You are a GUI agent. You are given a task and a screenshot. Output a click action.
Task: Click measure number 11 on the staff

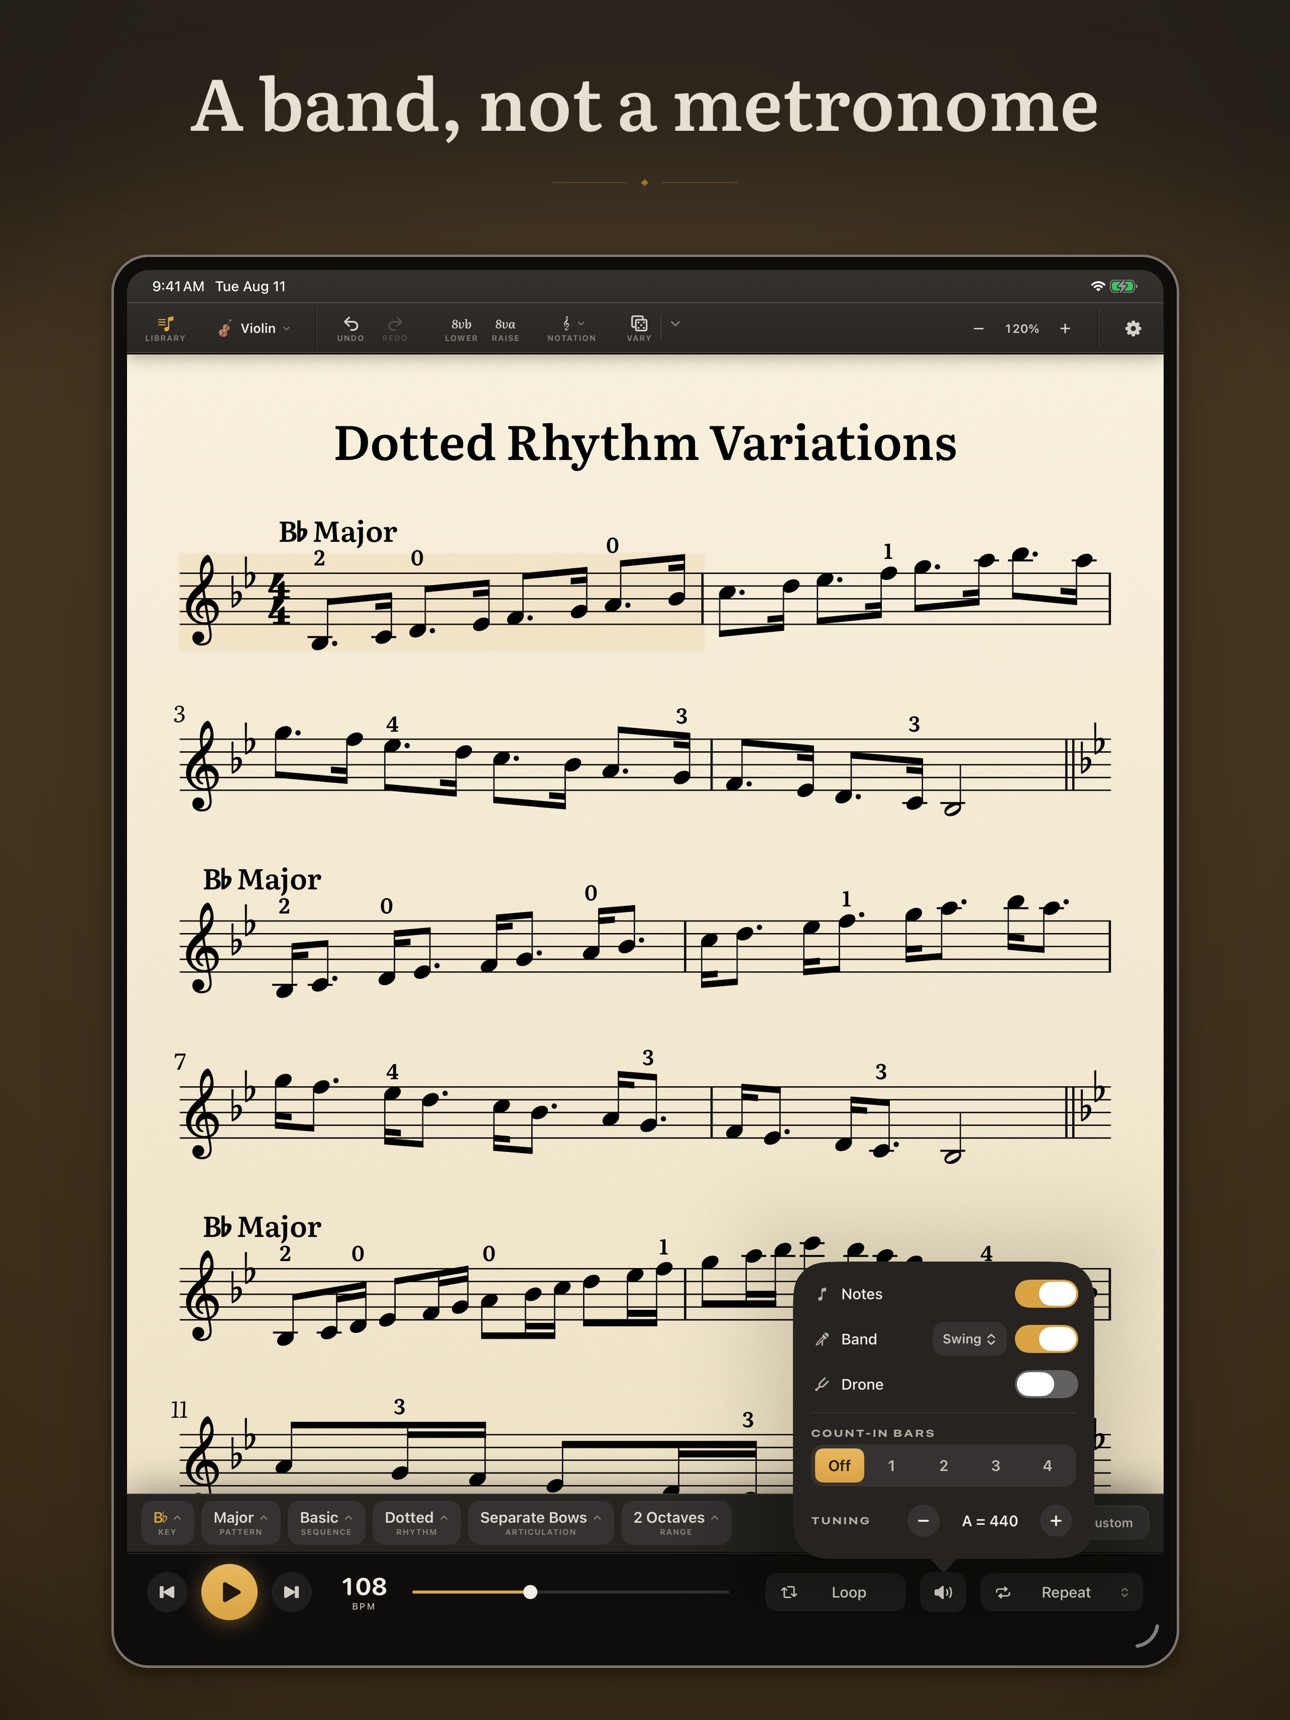[x=180, y=1410]
